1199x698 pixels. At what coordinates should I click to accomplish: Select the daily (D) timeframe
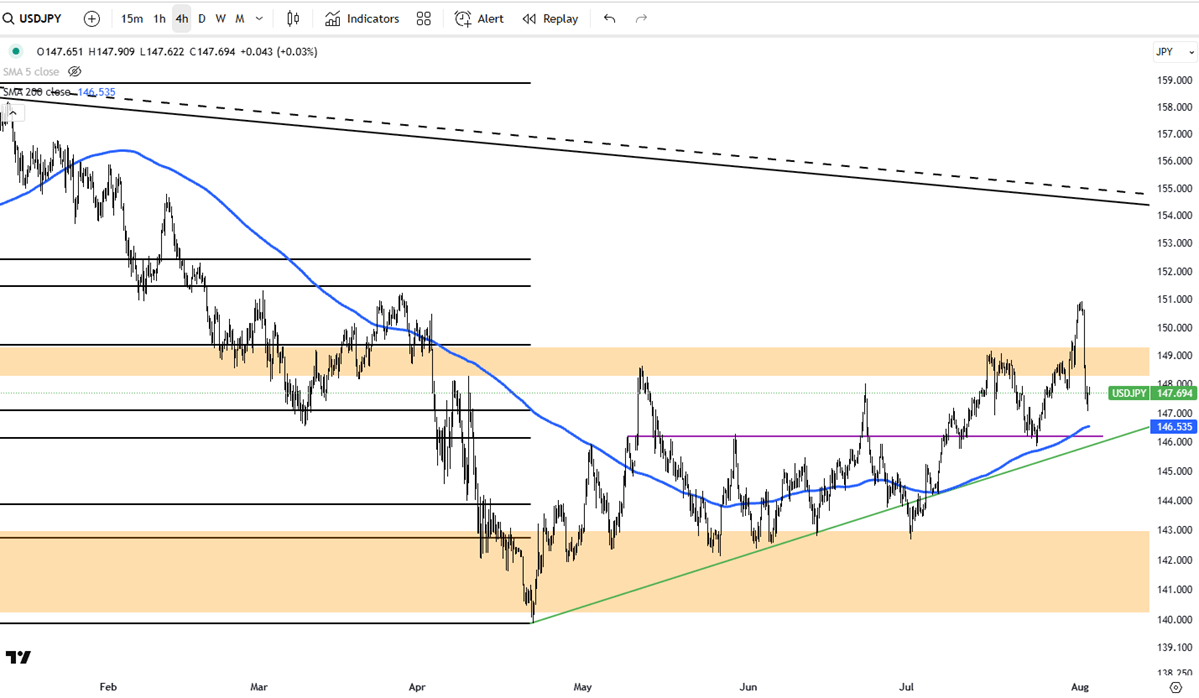(x=202, y=18)
